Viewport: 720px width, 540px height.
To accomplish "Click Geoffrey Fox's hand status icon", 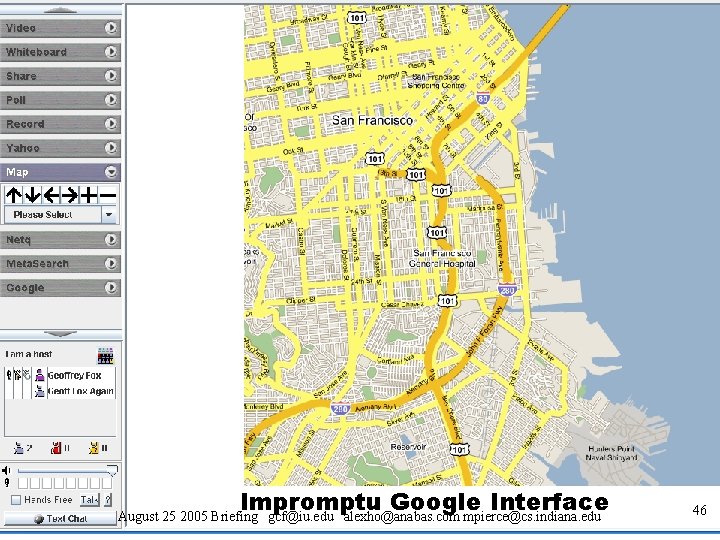I will point(26,375).
